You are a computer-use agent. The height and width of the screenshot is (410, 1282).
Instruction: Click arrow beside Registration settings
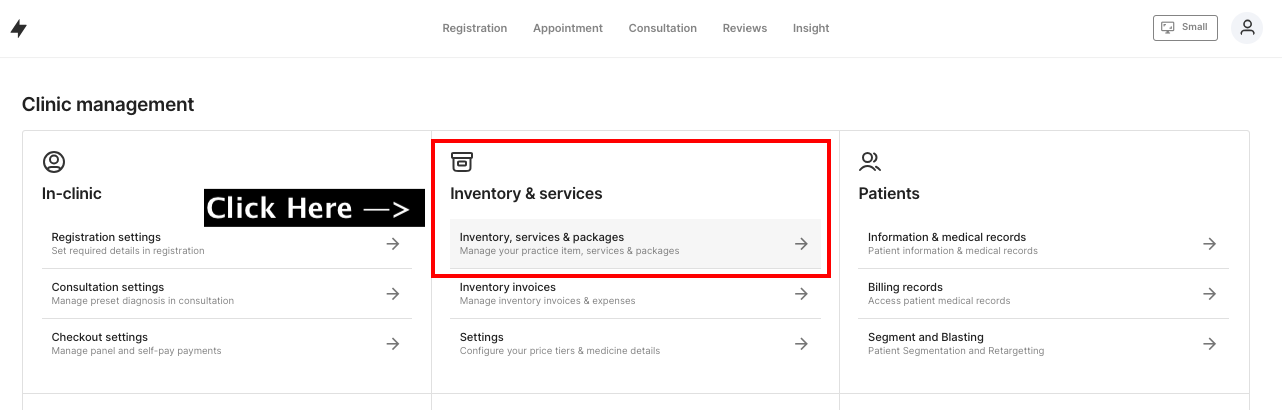click(393, 244)
